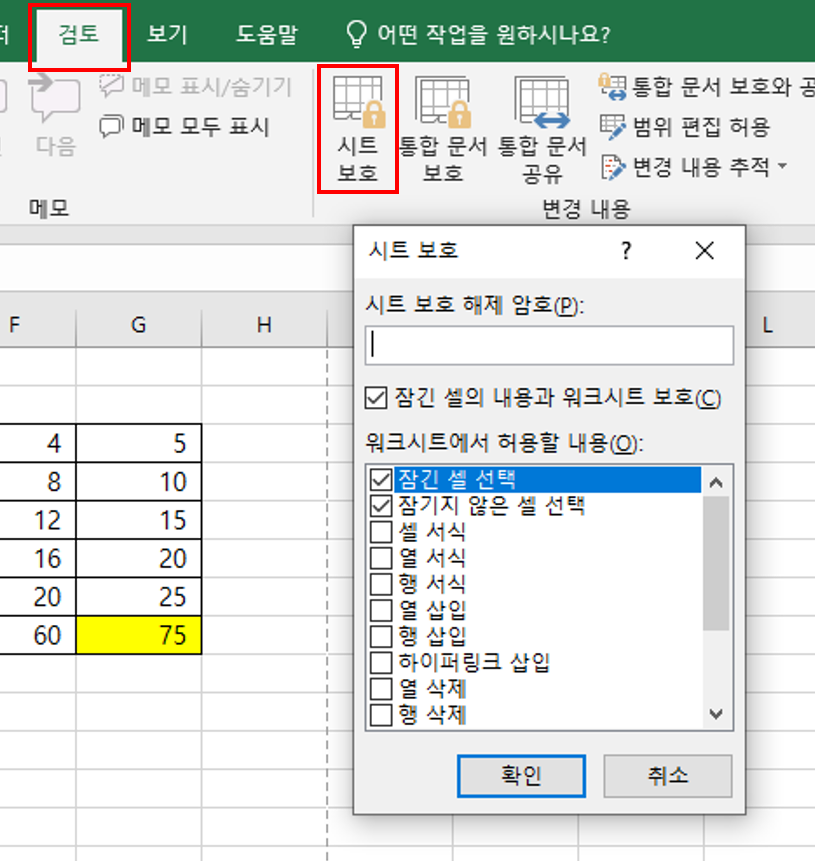Click the 통합 문서 보호 icon
The height and width of the screenshot is (861, 815).
(x=443, y=102)
